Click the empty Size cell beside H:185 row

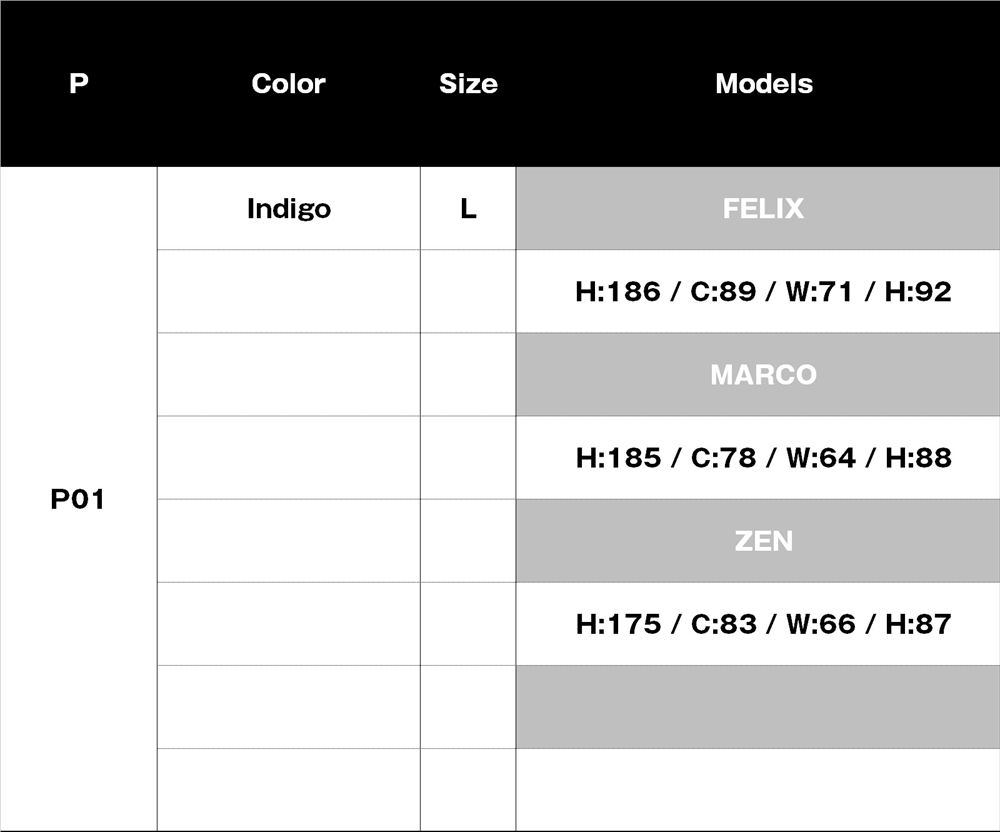click(468, 458)
